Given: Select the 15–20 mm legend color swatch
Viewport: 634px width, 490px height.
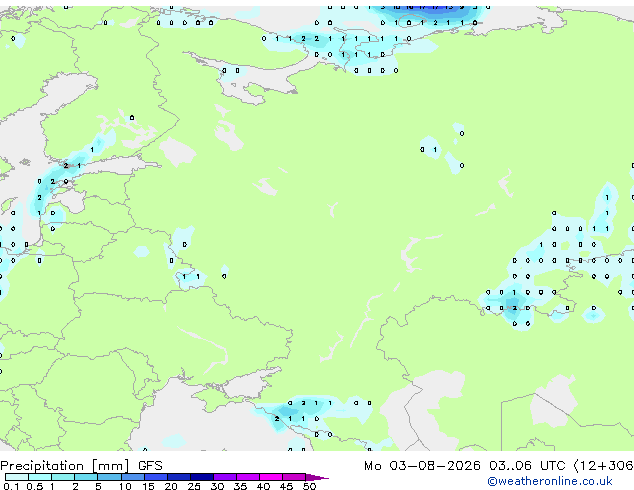Looking at the screenshot, I should [156, 477].
